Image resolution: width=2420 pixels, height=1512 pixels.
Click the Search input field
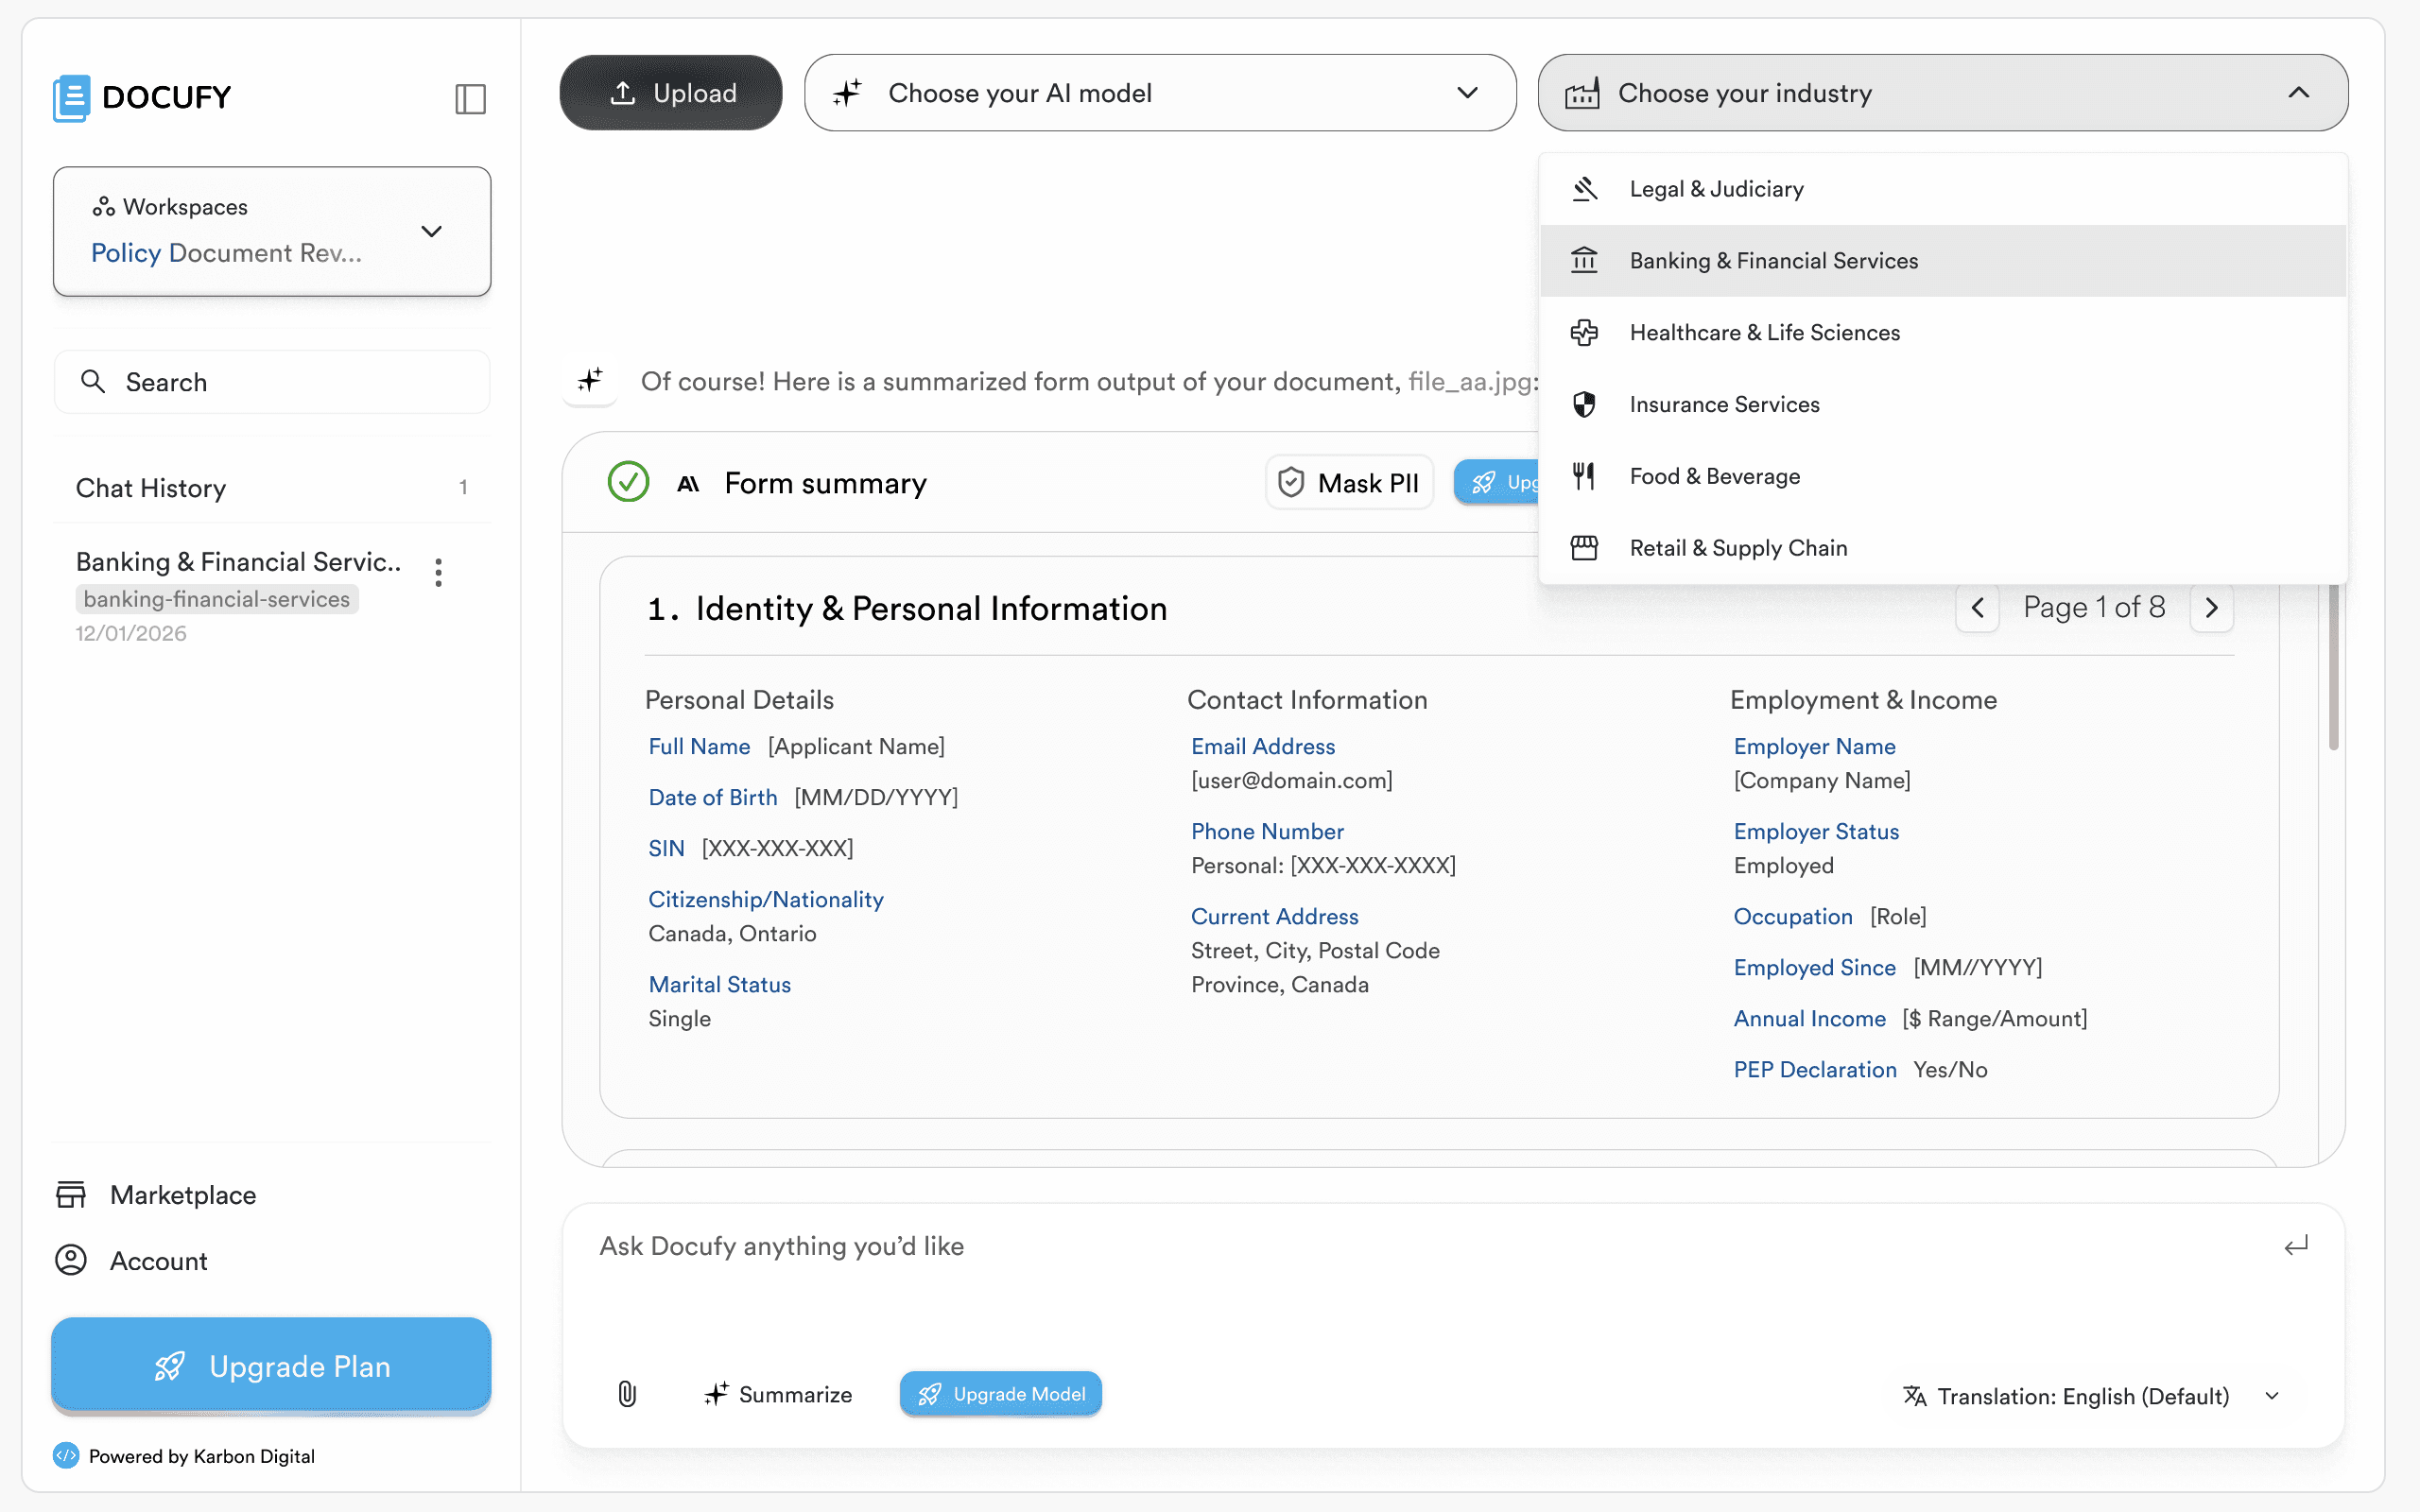pyautogui.click(x=272, y=382)
